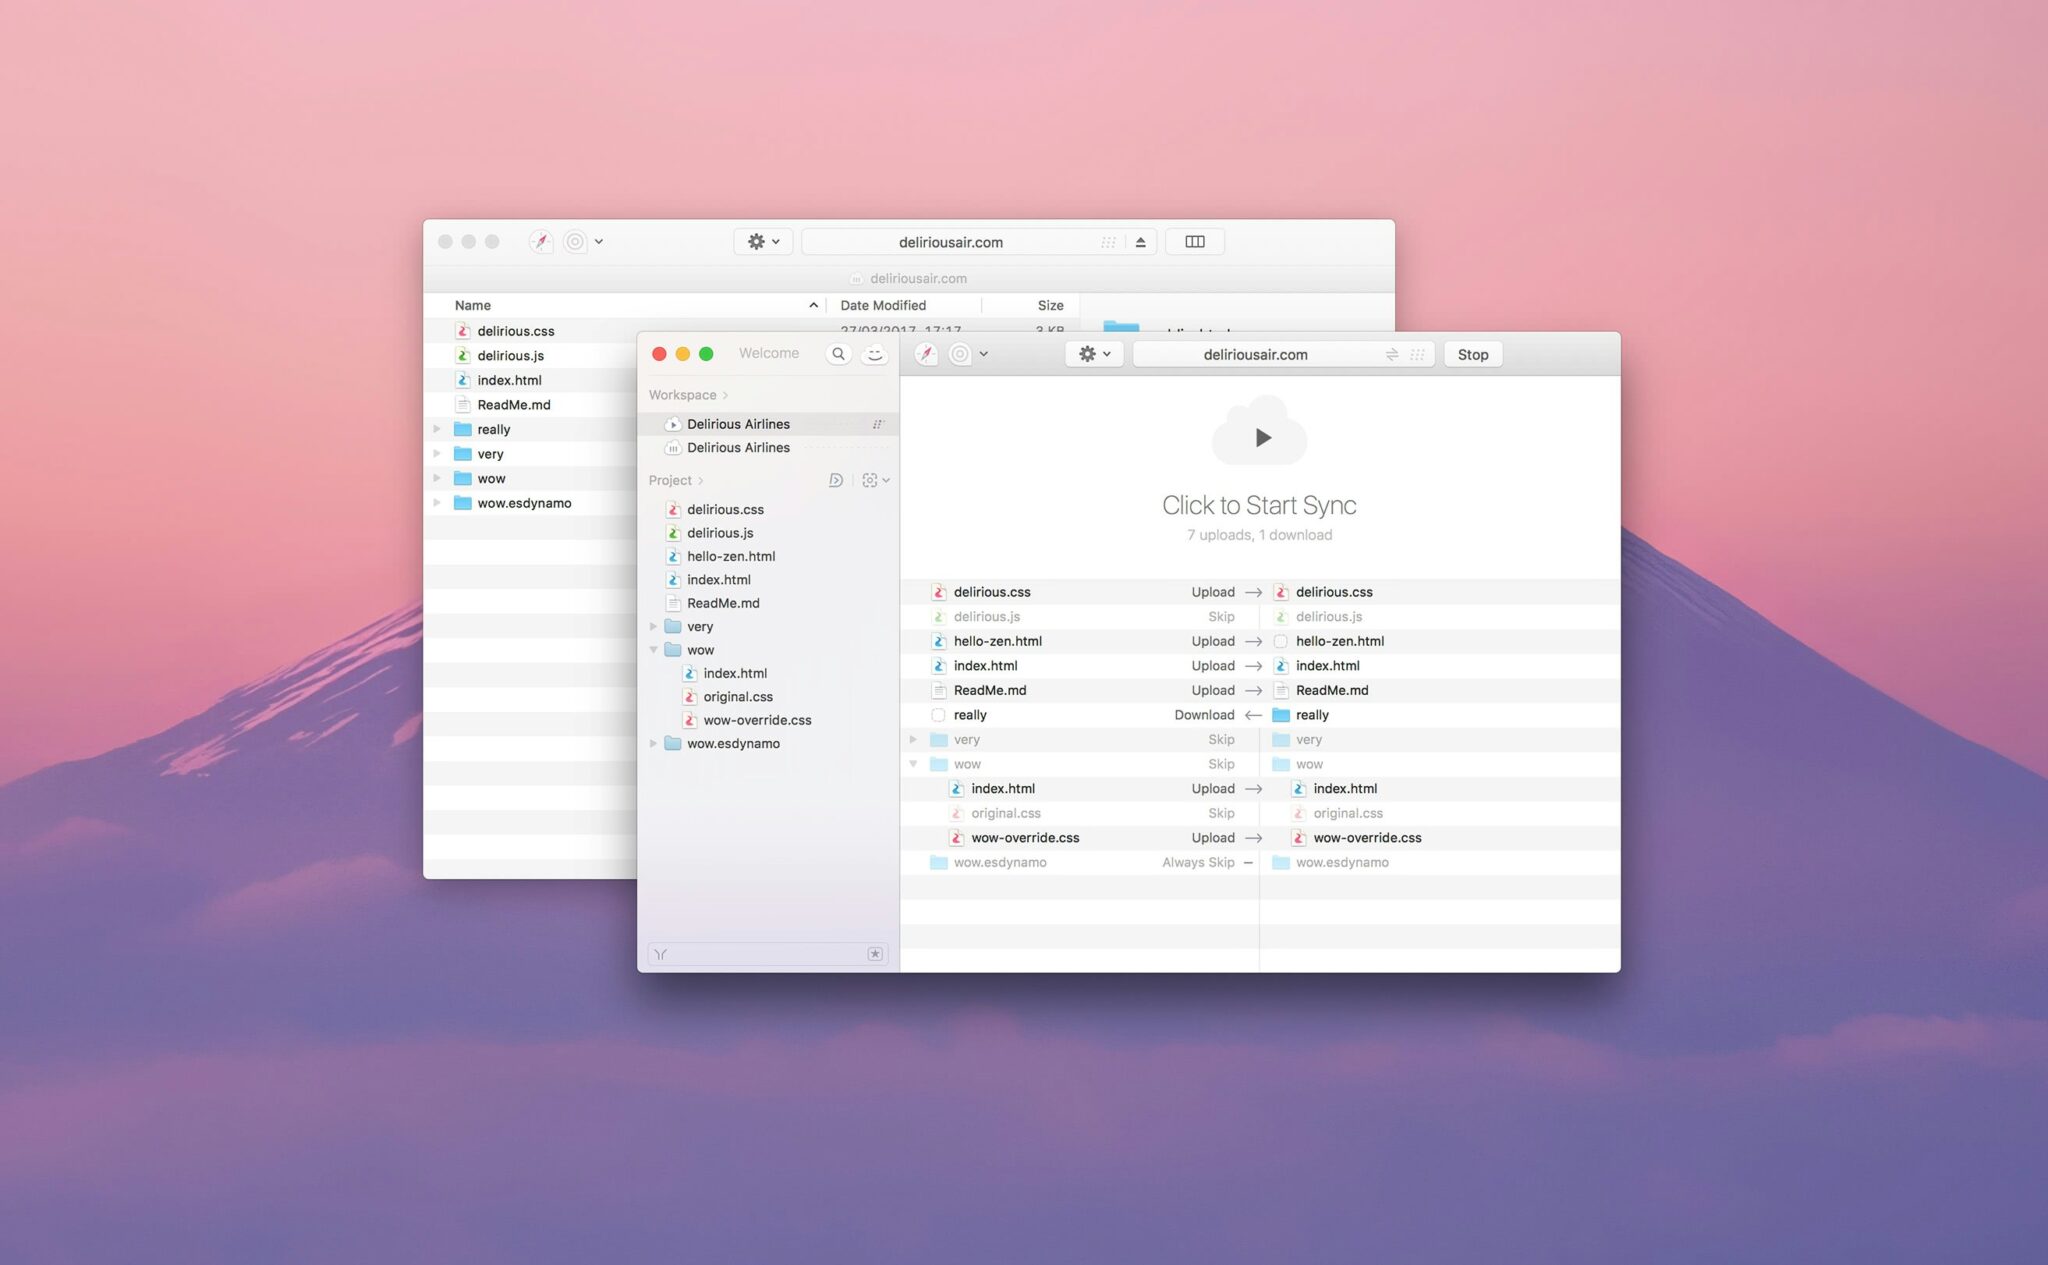Click the smiling Panic cloud account icon
This screenshot has height=1265, width=2048.
874,354
